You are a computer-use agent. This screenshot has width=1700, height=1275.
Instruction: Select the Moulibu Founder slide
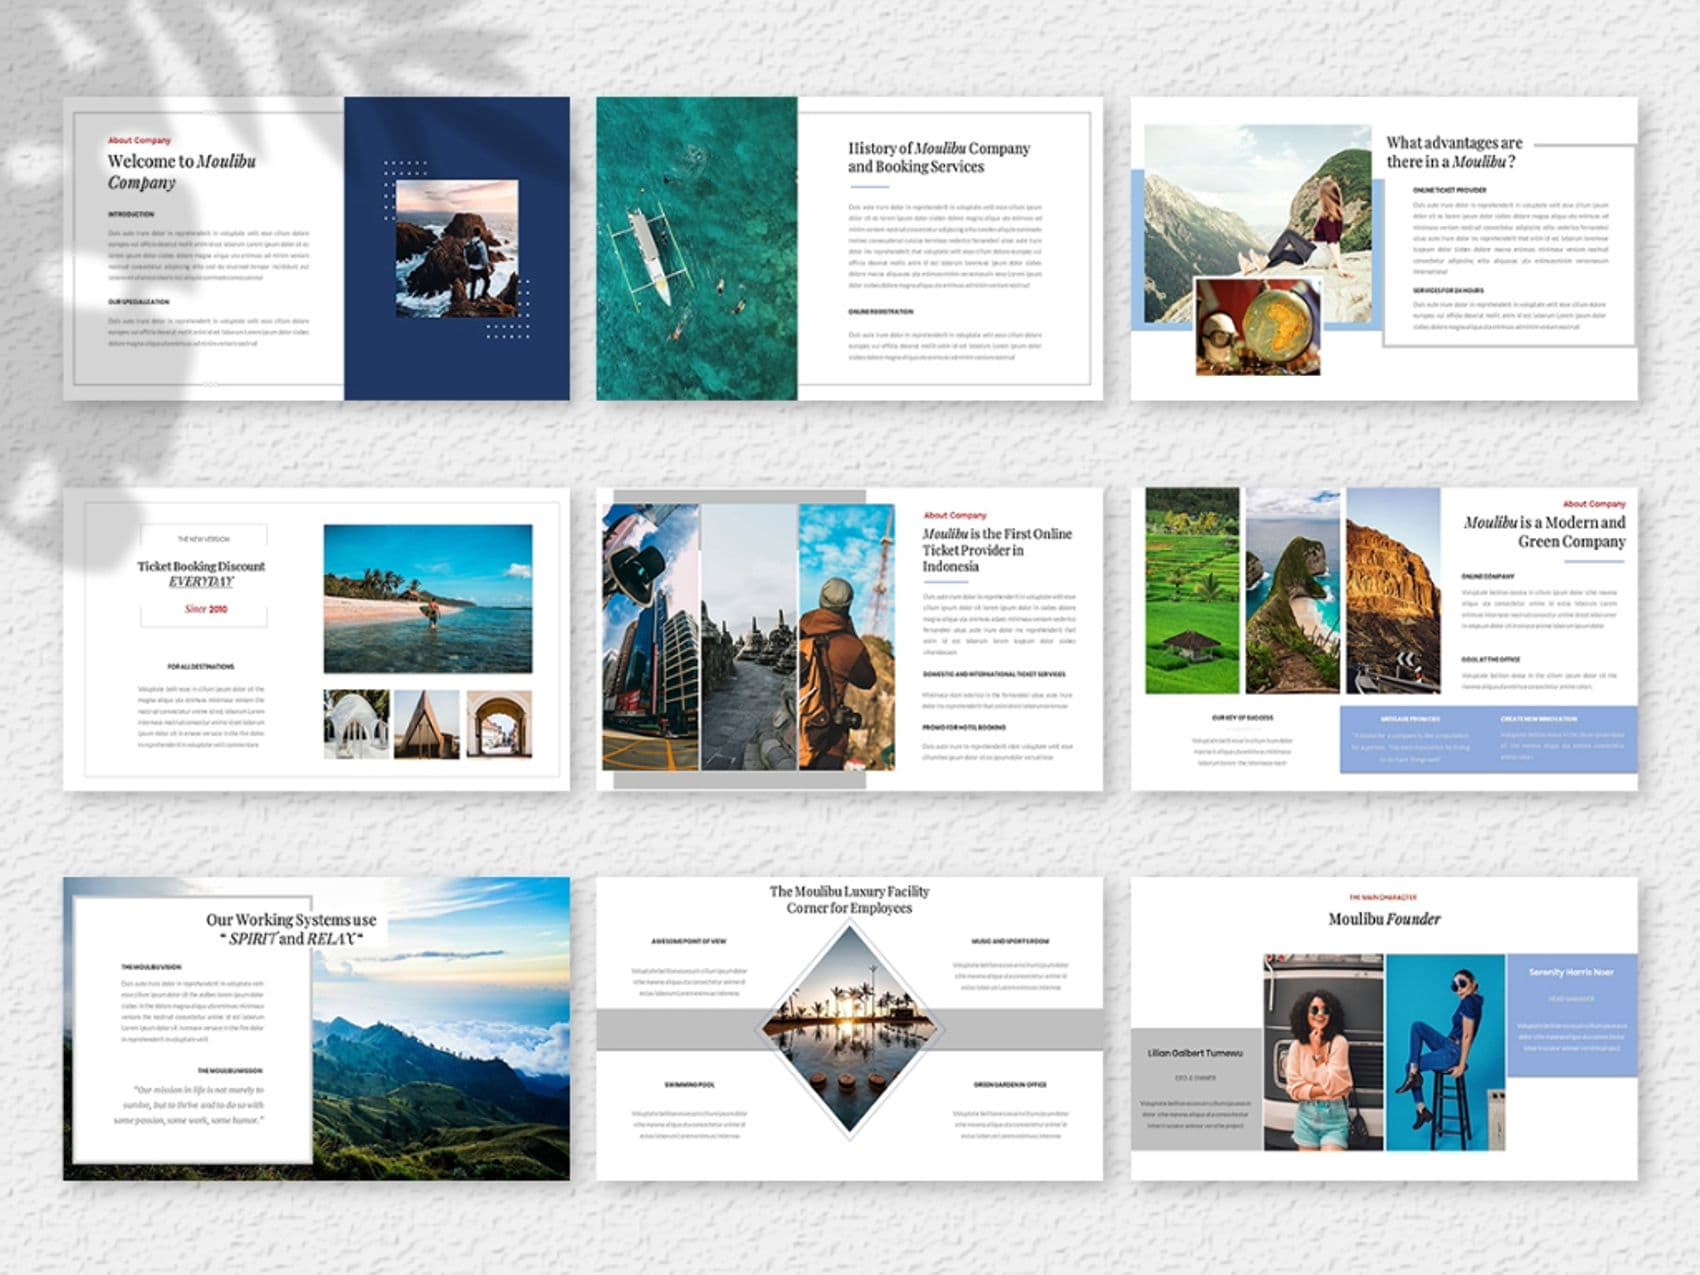(1384, 1029)
